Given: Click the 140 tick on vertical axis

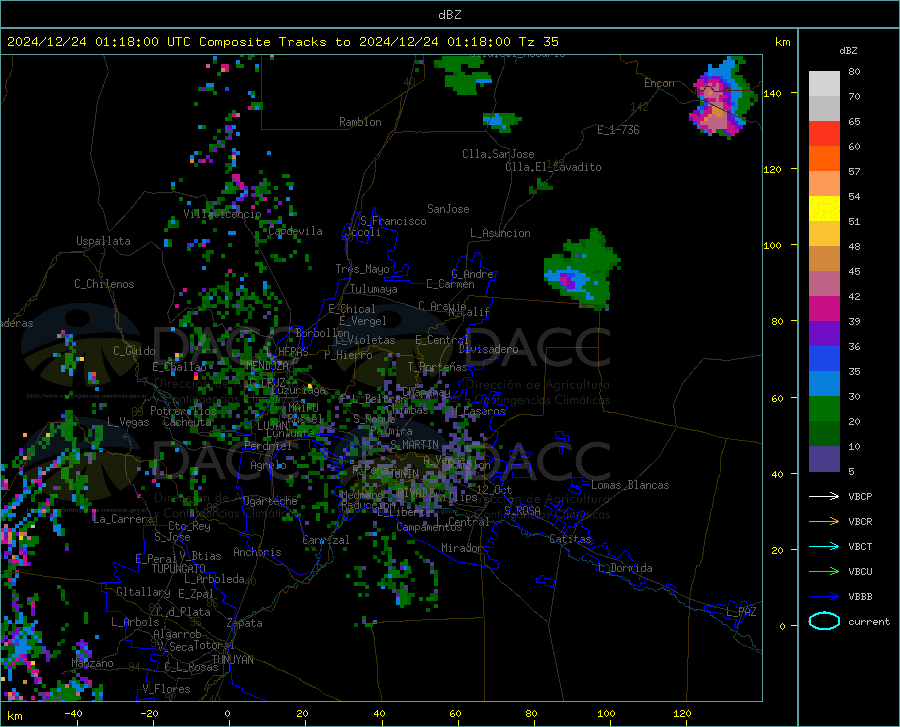Looking at the screenshot, I should (773, 93).
